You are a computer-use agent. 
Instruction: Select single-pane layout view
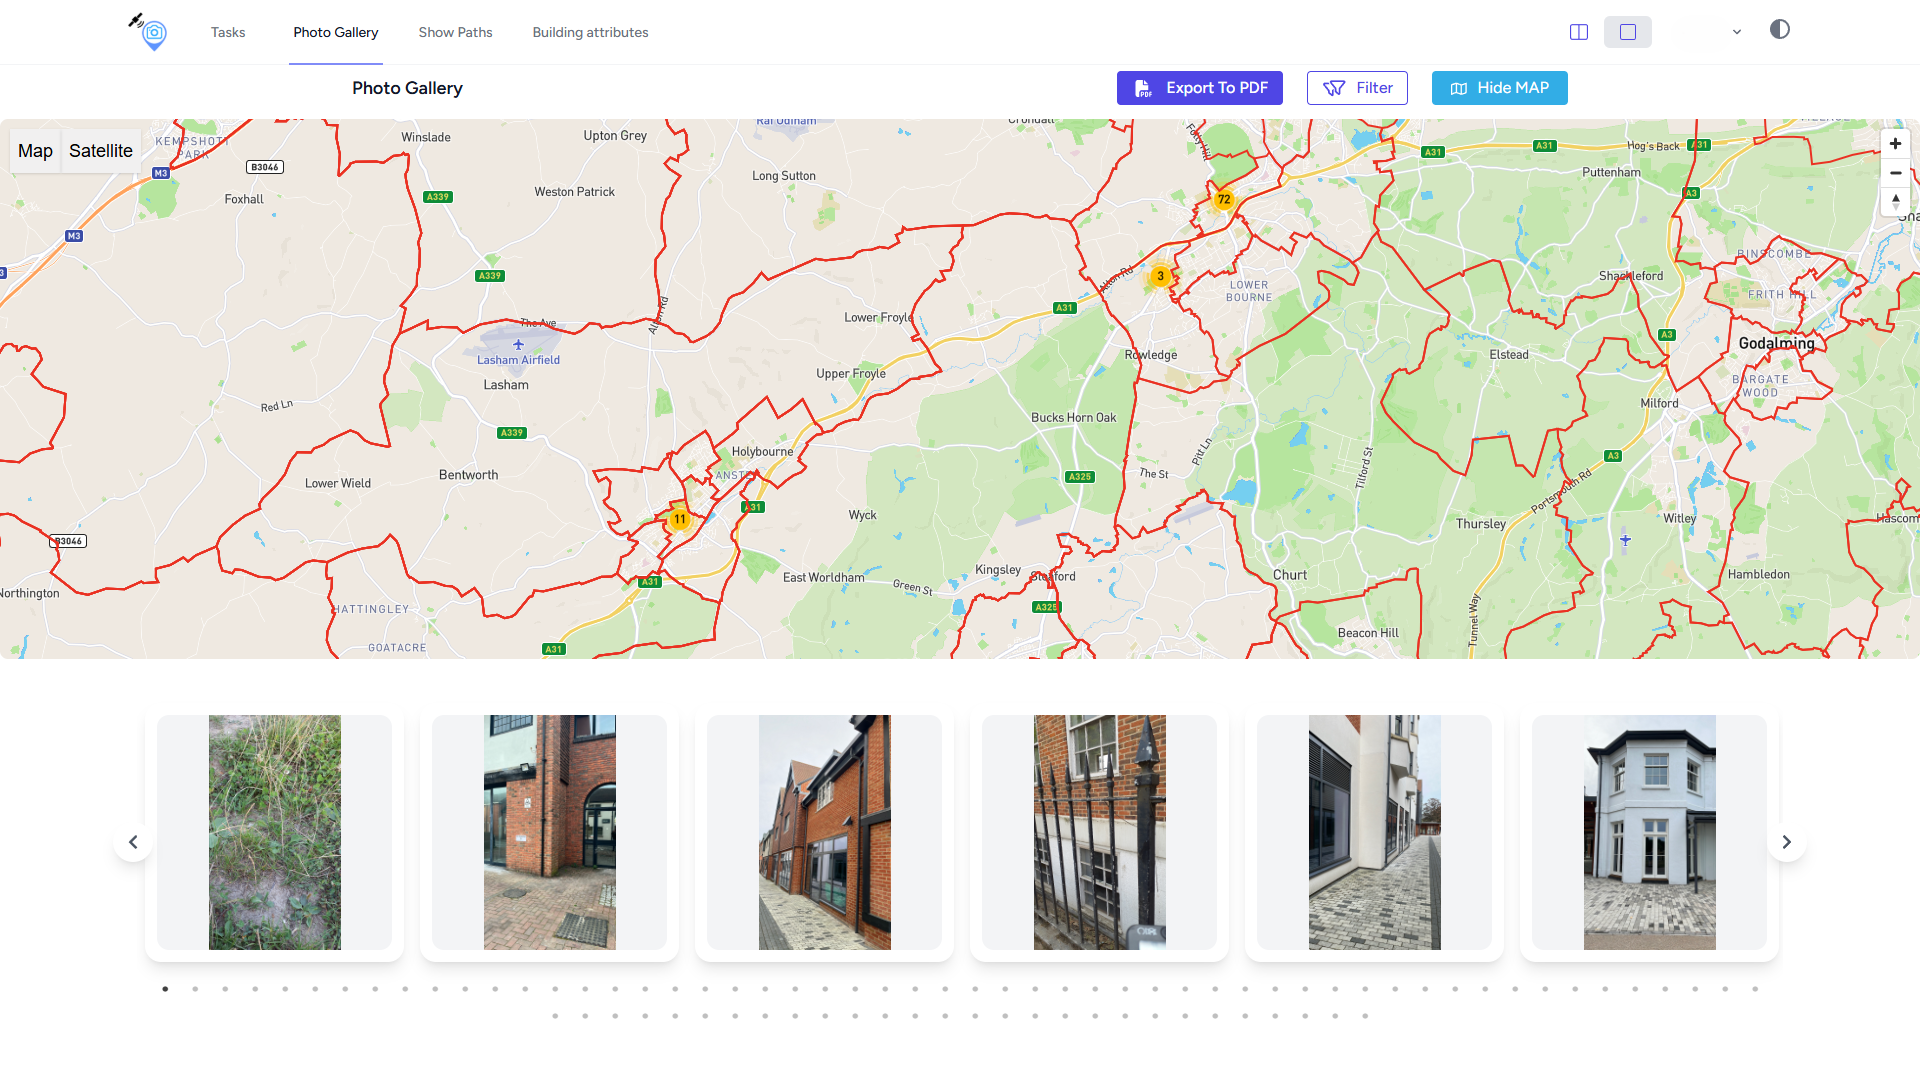[x=1627, y=32]
